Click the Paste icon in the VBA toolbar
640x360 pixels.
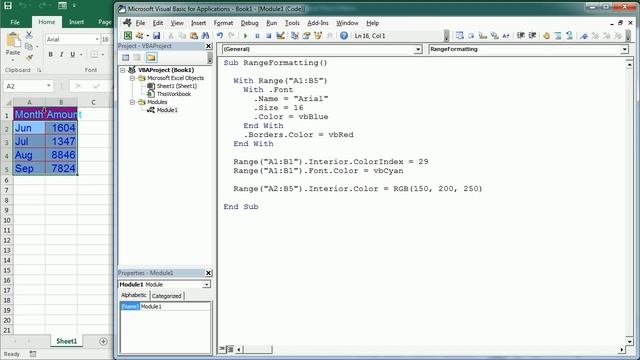pyautogui.click(x=194, y=36)
